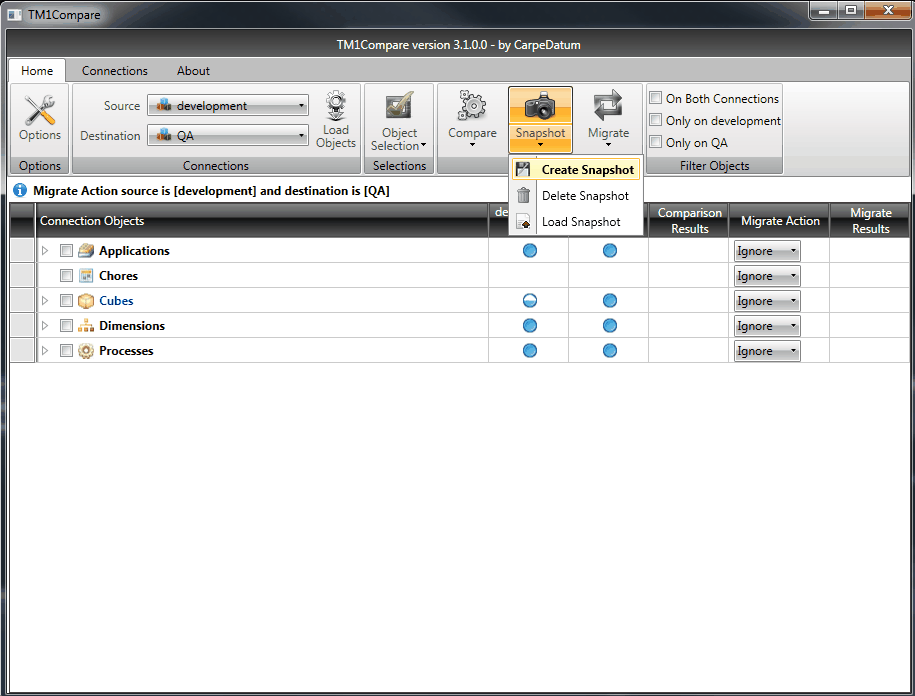Image resolution: width=915 pixels, height=696 pixels.
Task: Open Object Selection checkmark icon
Action: coord(400,106)
